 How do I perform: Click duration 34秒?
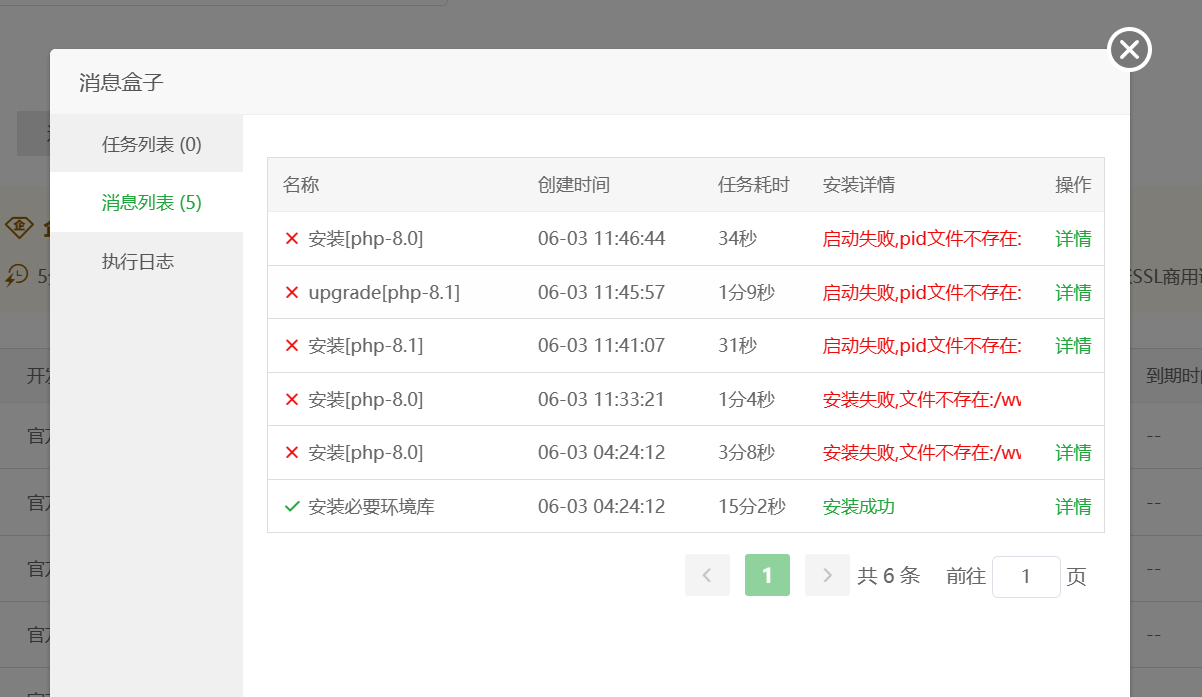[737, 239]
